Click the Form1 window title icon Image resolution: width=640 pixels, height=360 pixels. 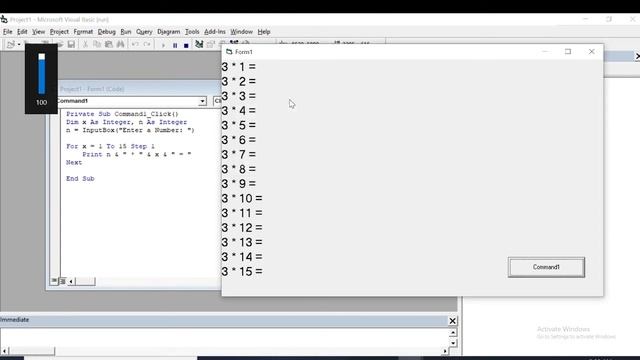(229, 52)
